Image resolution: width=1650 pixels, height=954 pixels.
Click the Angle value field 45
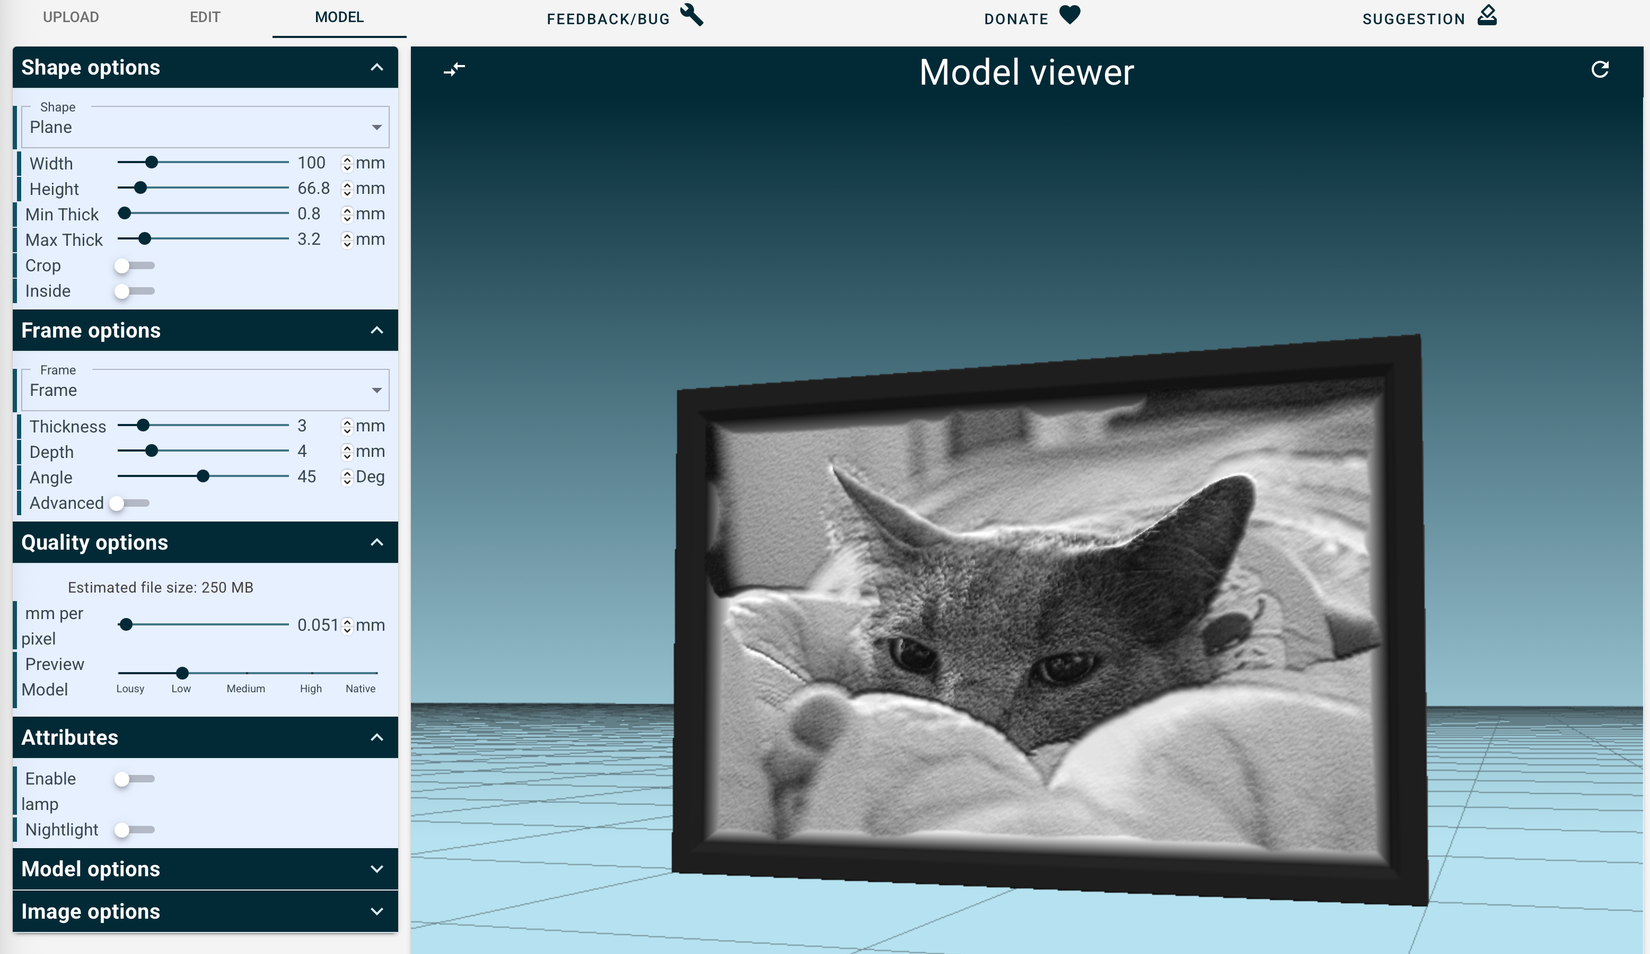click(x=318, y=477)
